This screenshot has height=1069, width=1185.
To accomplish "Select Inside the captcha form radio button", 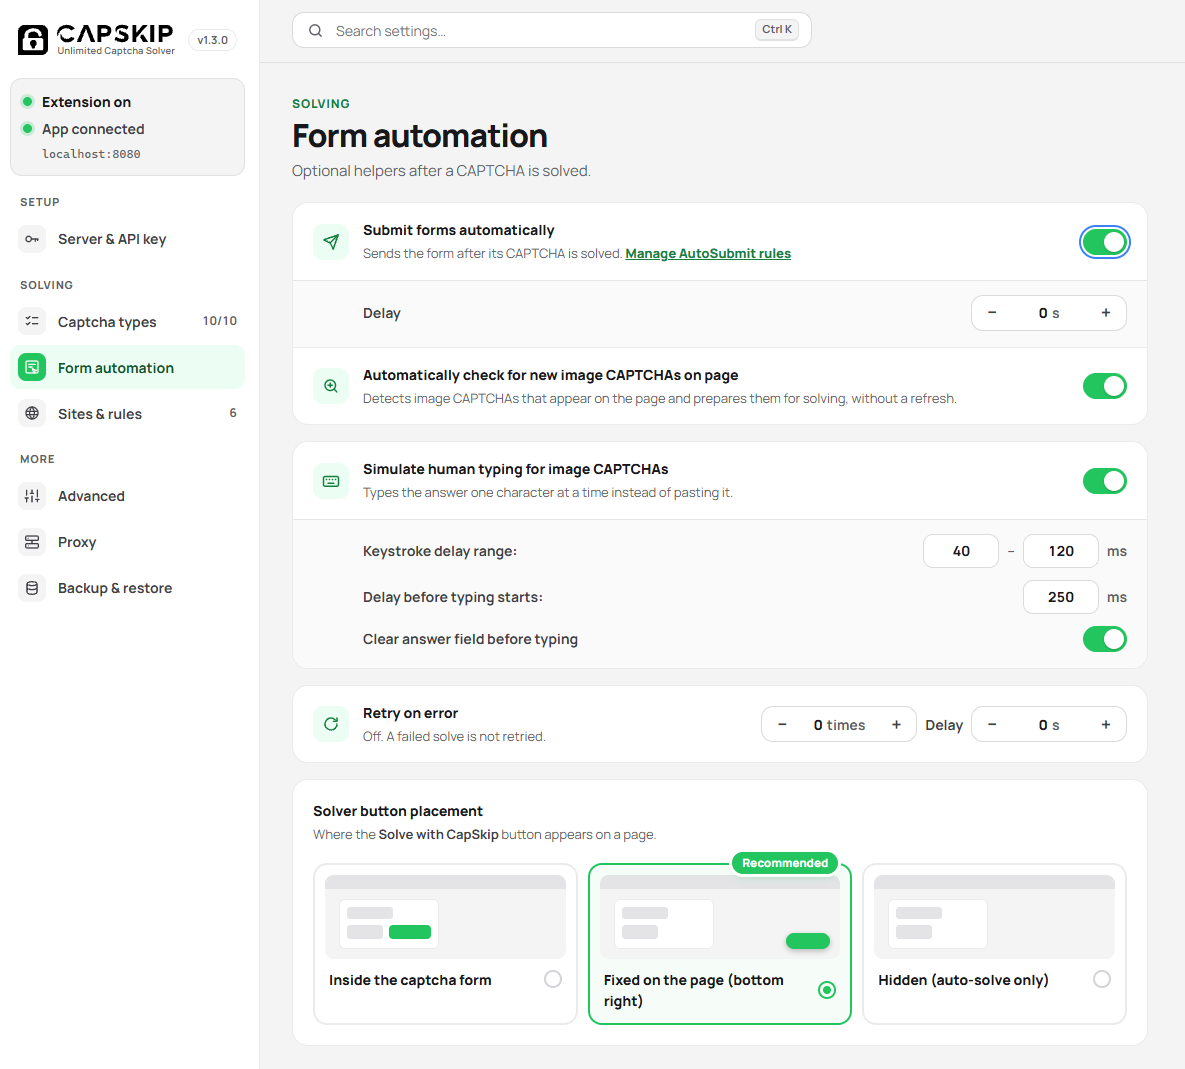I will click(x=552, y=979).
